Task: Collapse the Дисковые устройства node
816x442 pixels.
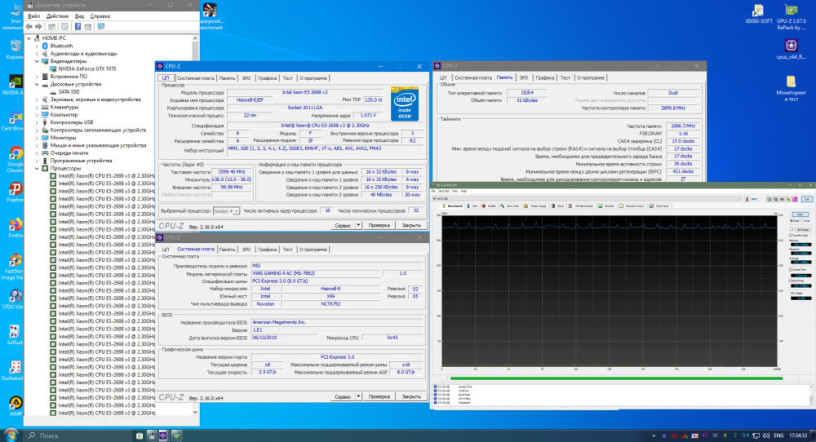Action: coord(37,84)
